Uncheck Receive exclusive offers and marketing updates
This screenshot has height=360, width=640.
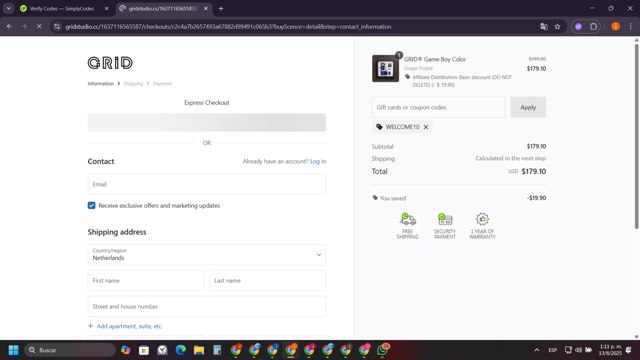(91, 205)
